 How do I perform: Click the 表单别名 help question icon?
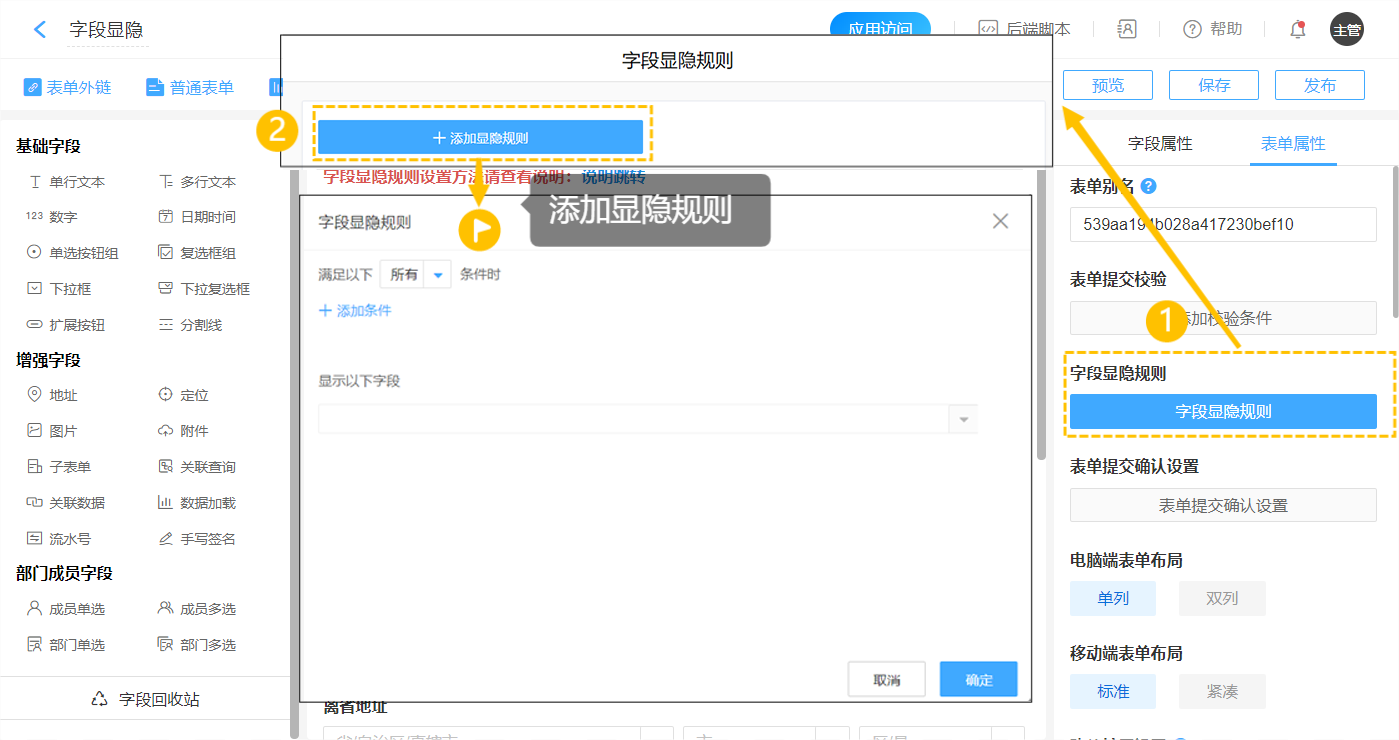click(x=1149, y=186)
